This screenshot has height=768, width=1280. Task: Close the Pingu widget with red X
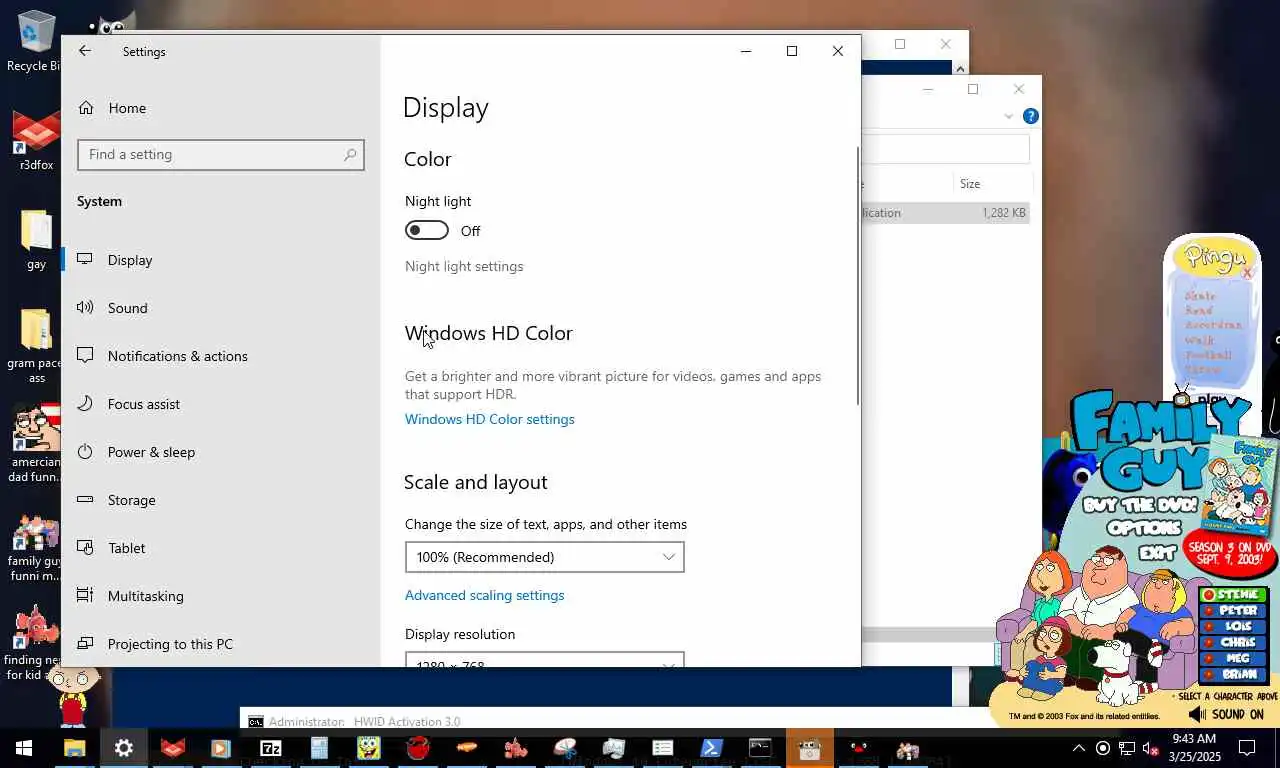pos(1247,272)
